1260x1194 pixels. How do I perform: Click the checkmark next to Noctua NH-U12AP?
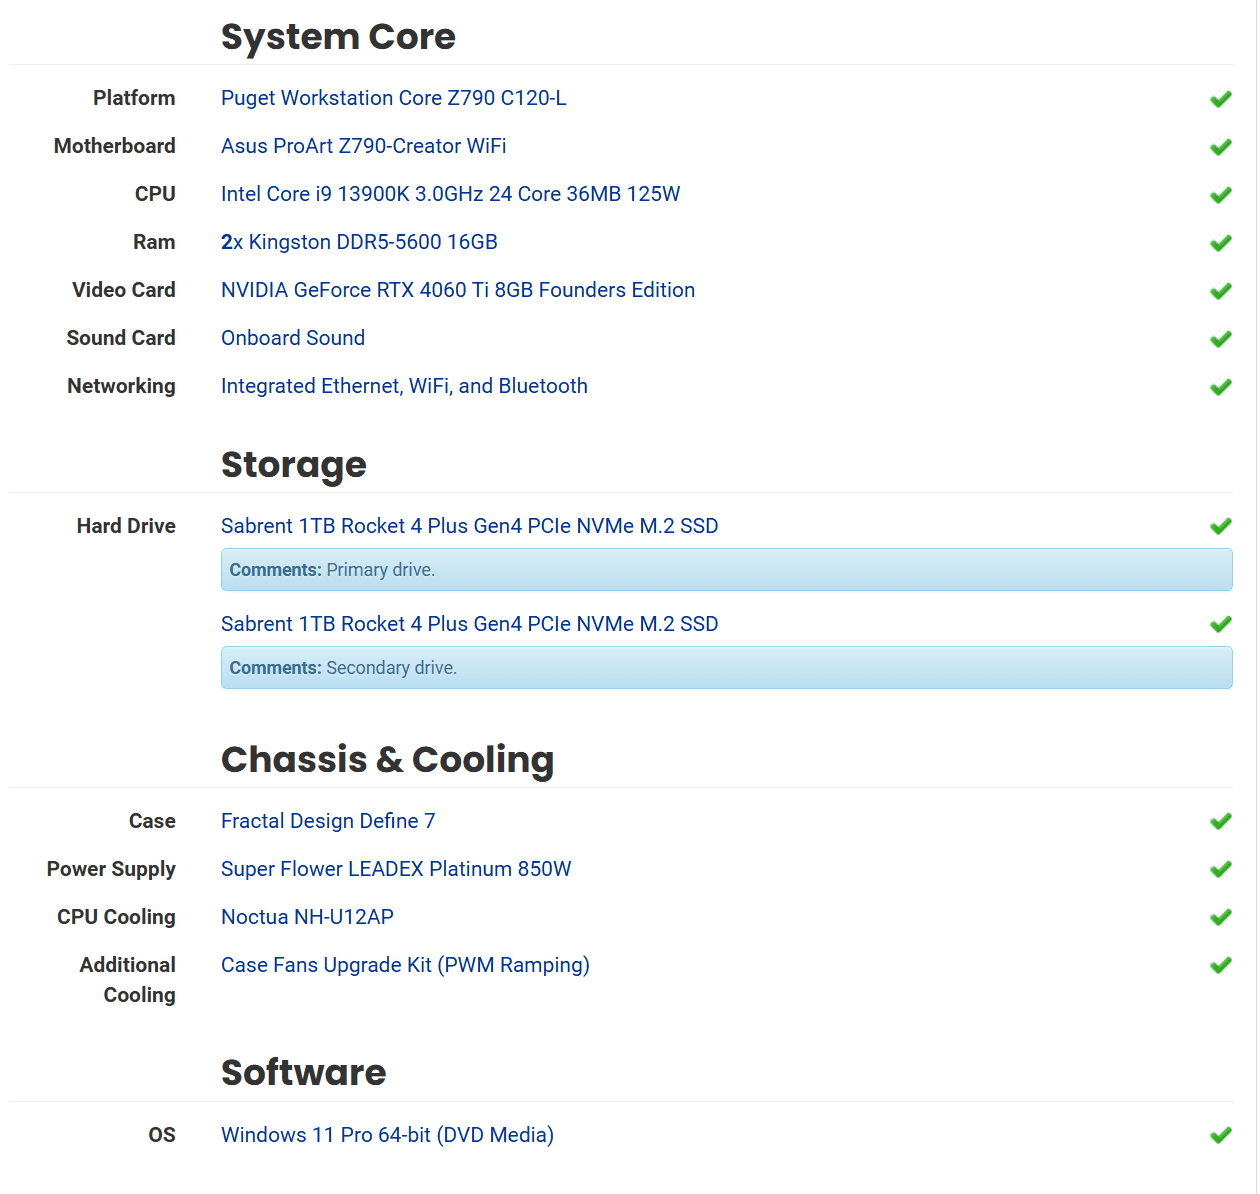click(1220, 918)
